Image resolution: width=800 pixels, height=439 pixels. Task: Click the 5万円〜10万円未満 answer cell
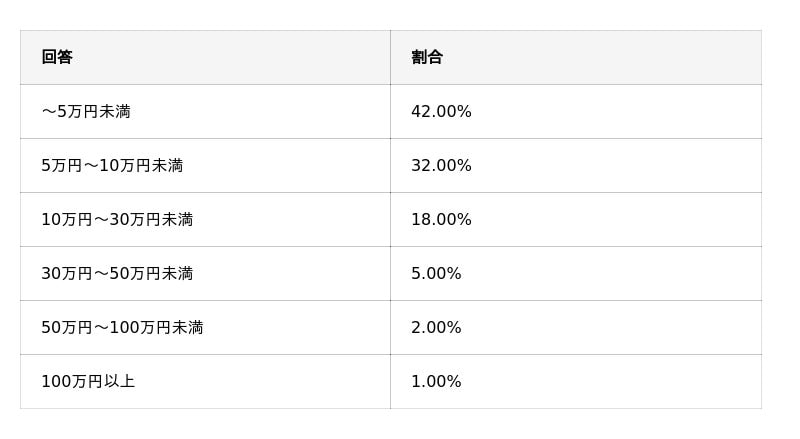click(112, 166)
